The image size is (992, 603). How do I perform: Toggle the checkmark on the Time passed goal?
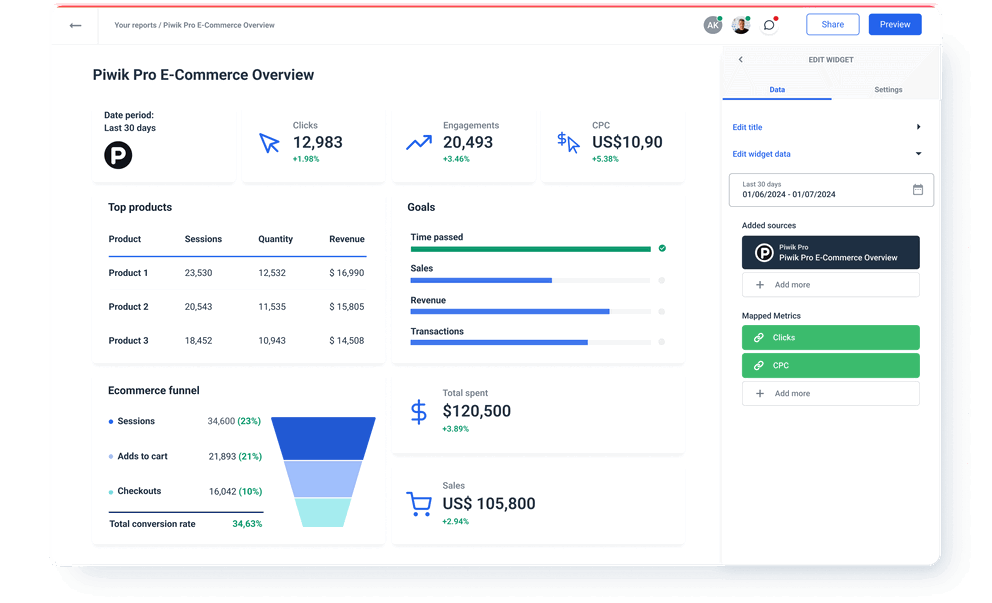(661, 248)
